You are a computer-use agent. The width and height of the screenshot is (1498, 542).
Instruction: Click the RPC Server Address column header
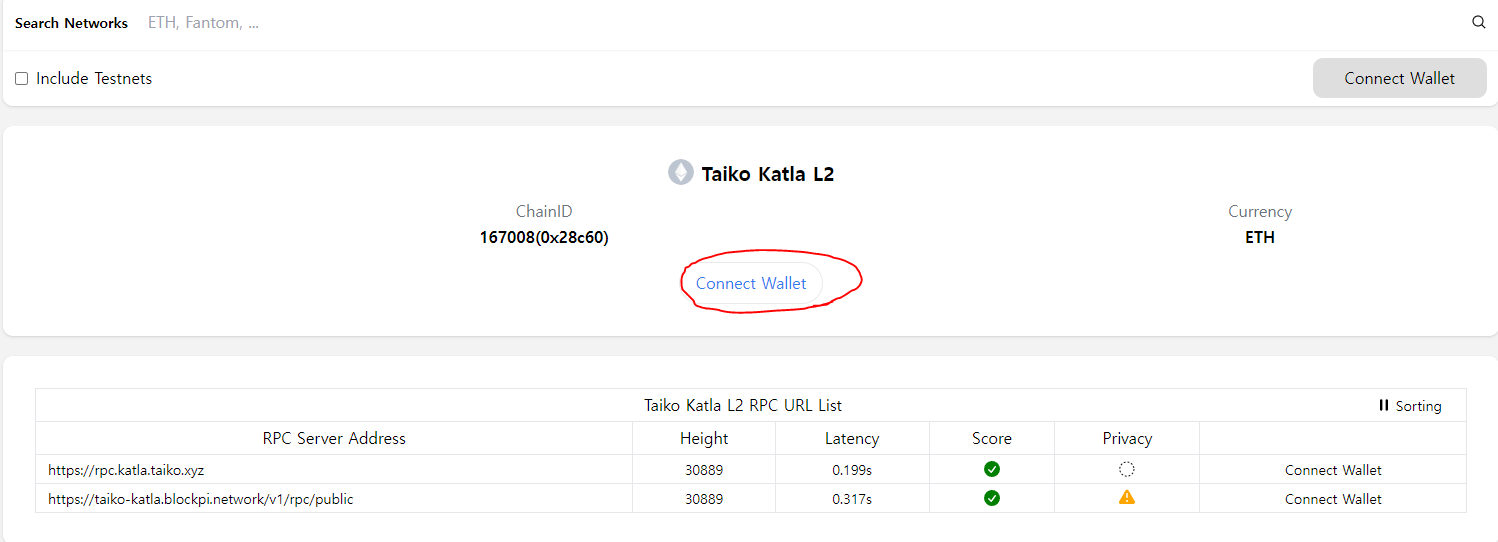(x=334, y=438)
